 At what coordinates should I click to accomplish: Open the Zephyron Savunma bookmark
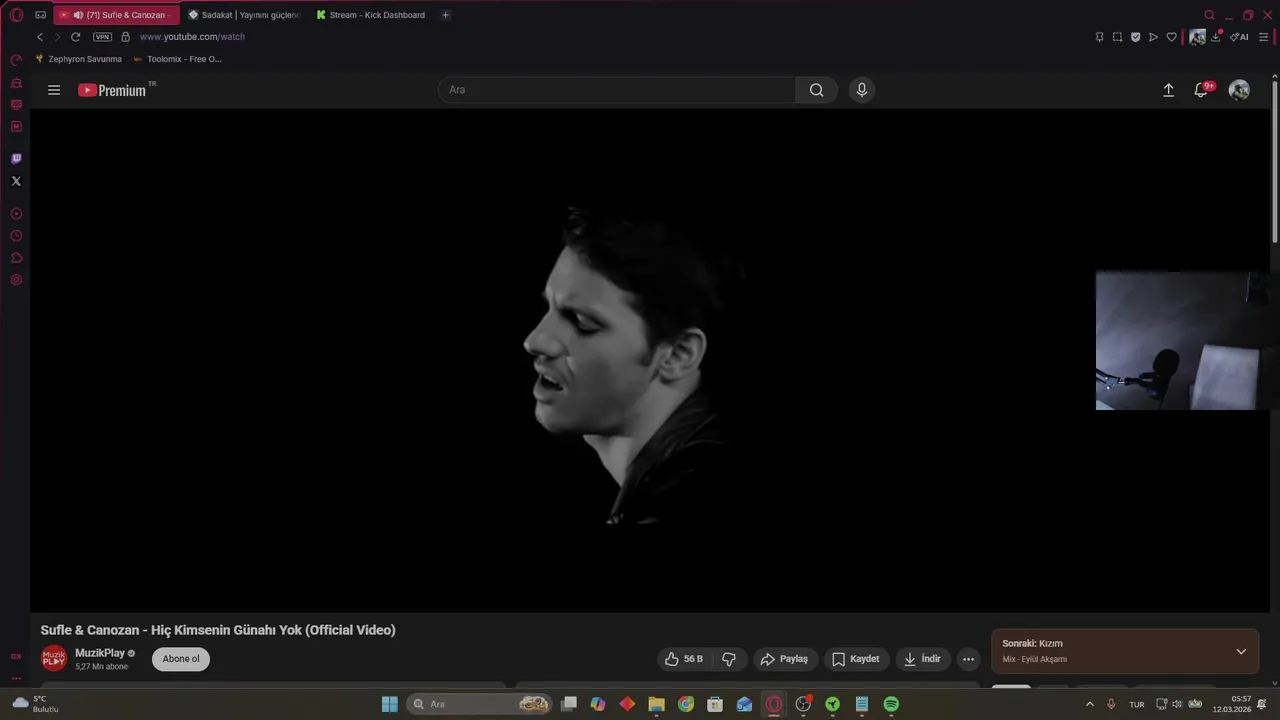[x=78, y=59]
